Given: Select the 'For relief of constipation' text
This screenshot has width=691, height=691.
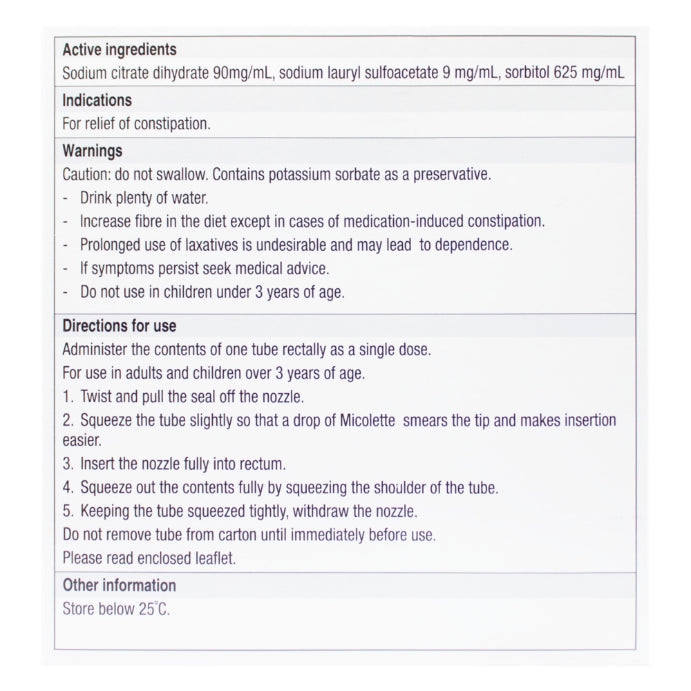Looking at the screenshot, I should tap(136, 125).
